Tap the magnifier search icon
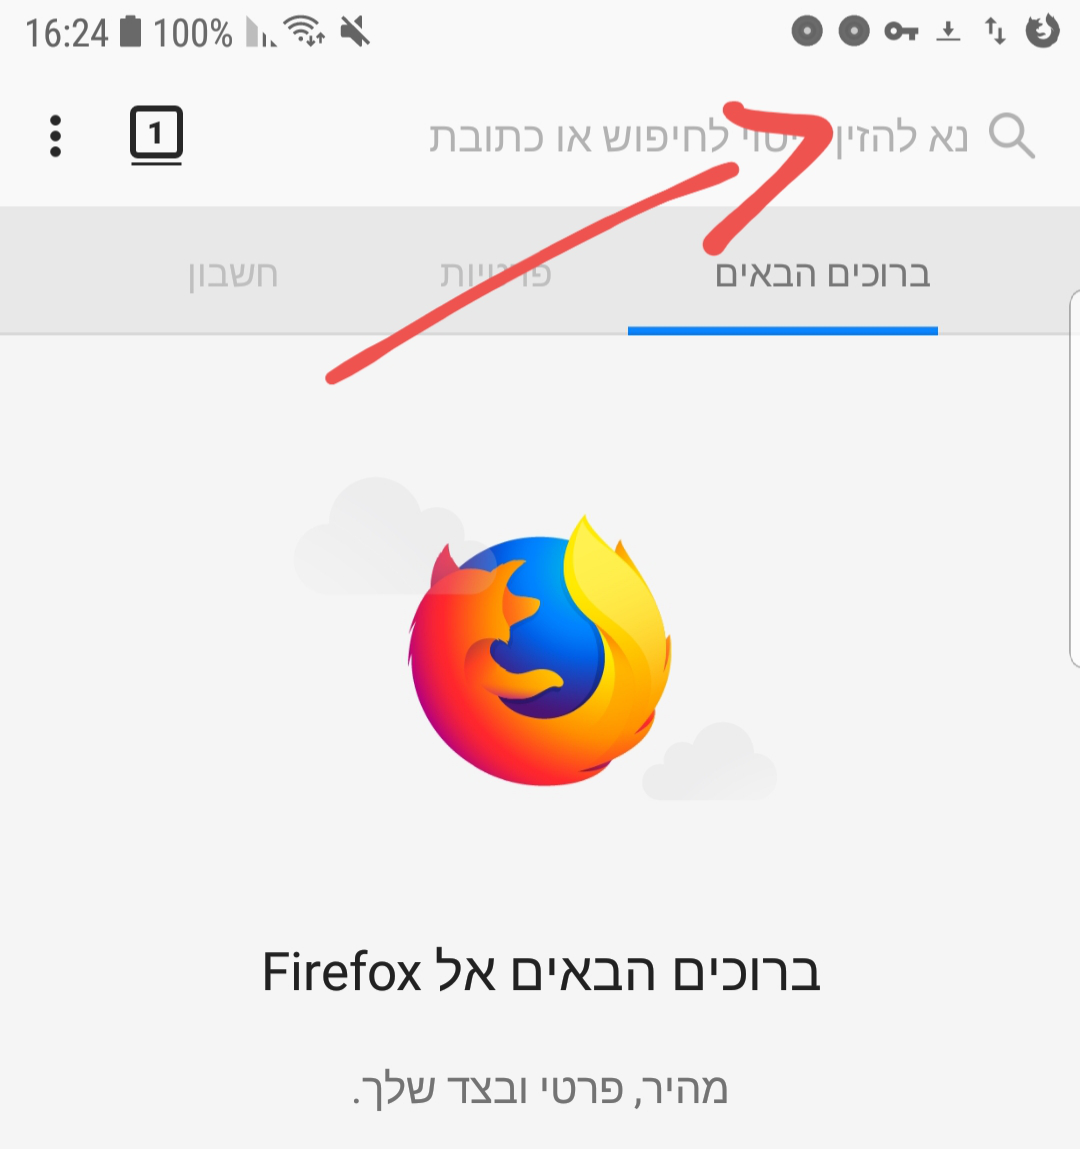1080x1149 pixels. [x=1011, y=136]
